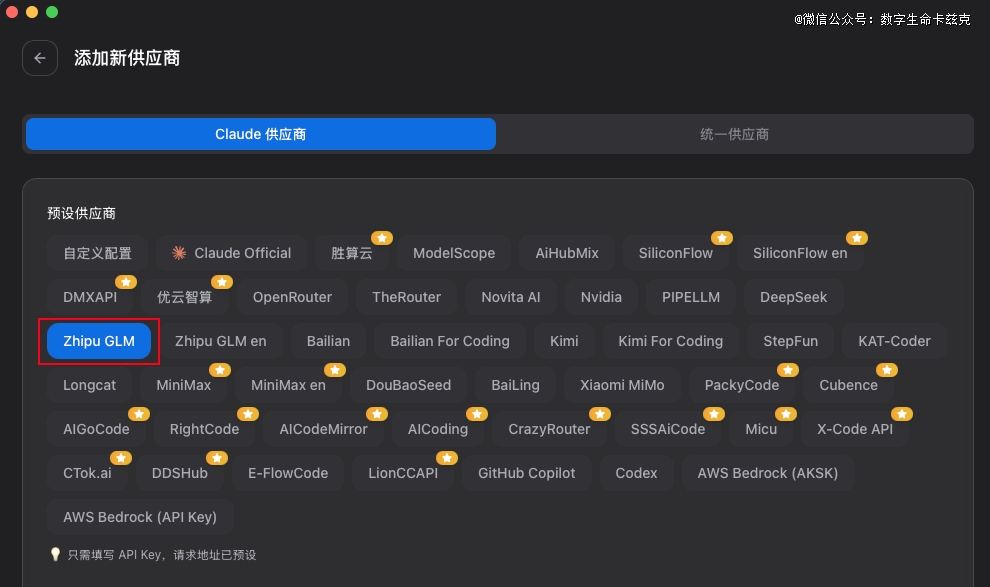Viewport: 990px width, 587px height.
Task: Click the star badge on PackyCode
Action: 788,370
